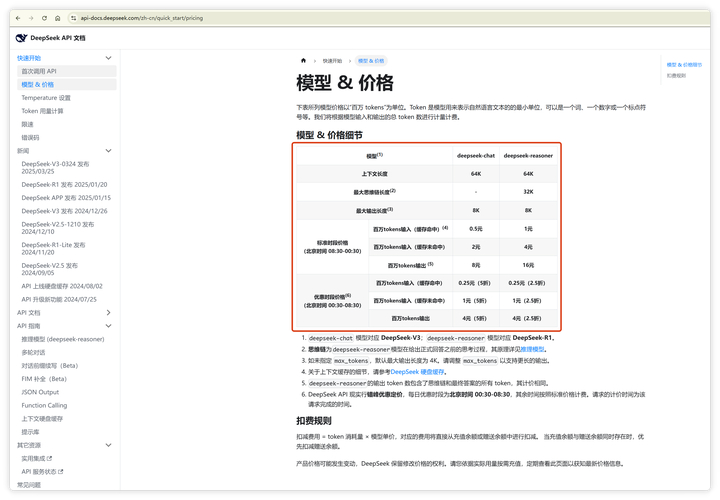Open FIM 补全（Beta）guide
The image size is (720, 500).
44,379
